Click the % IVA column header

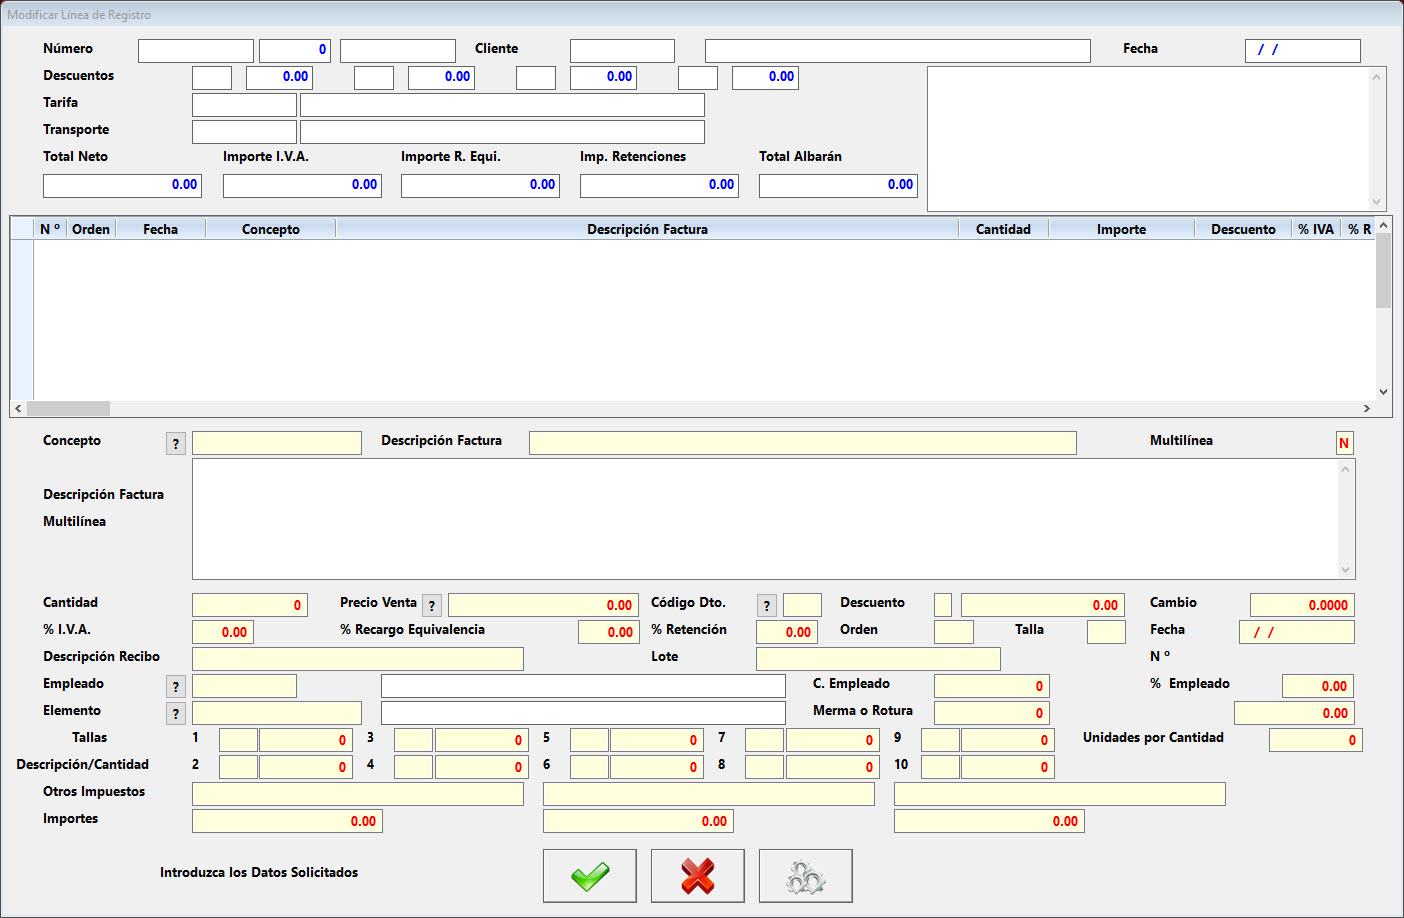pyautogui.click(x=1316, y=229)
